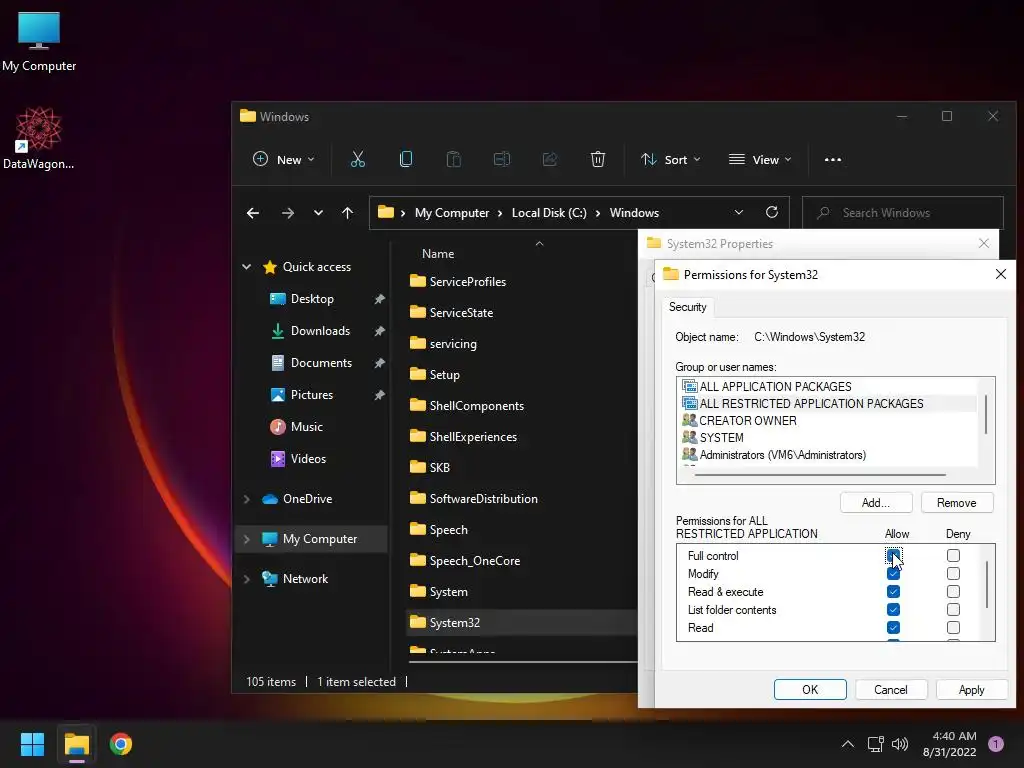1024x768 pixels.
Task: Open My Computer desktop icon
Action: [x=39, y=42]
